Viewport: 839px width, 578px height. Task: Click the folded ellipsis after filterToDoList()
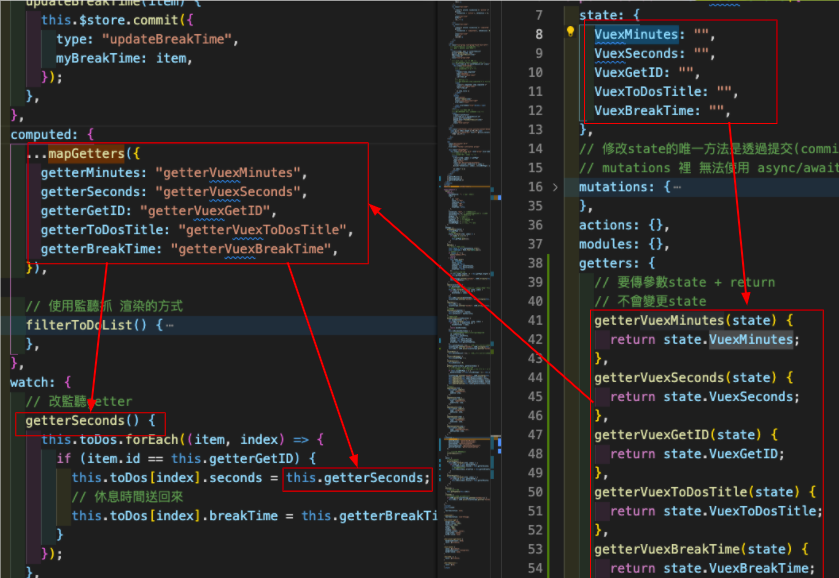(170, 325)
